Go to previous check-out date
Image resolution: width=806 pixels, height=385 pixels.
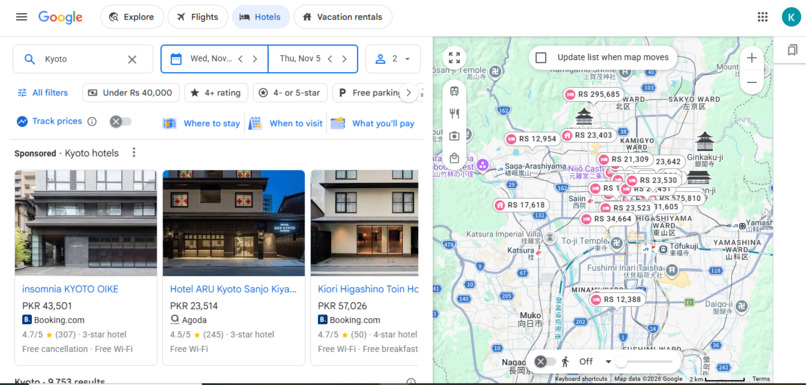coord(330,59)
